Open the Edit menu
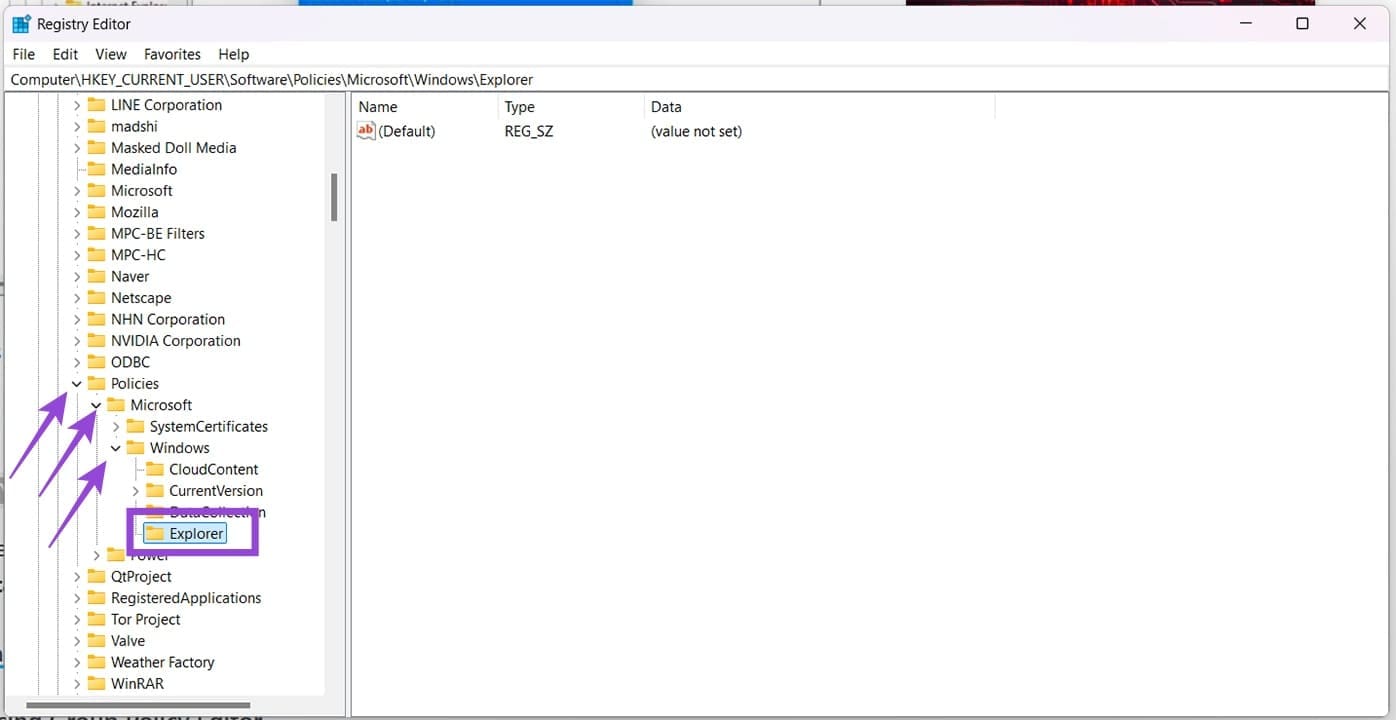 (65, 54)
